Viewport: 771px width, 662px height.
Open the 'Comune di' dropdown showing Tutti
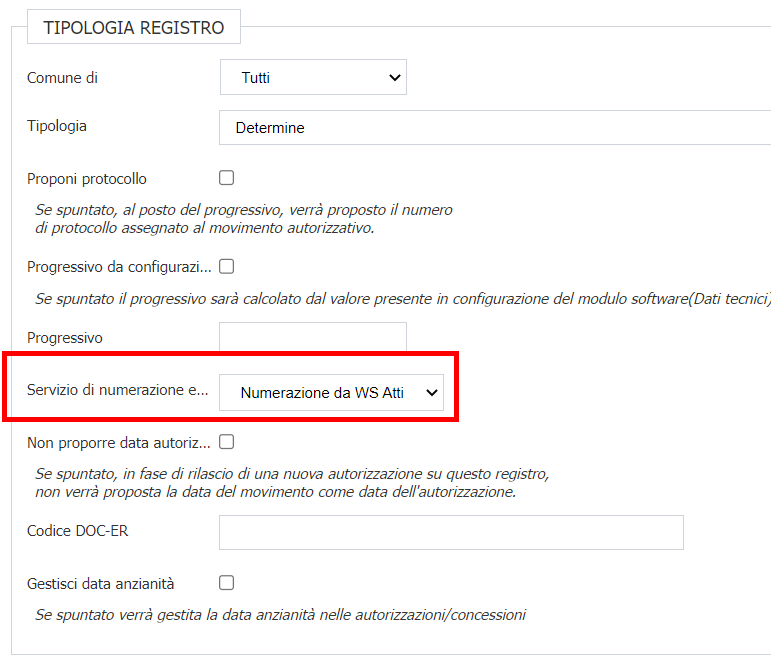pyautogui.click(x=313, y=78)
